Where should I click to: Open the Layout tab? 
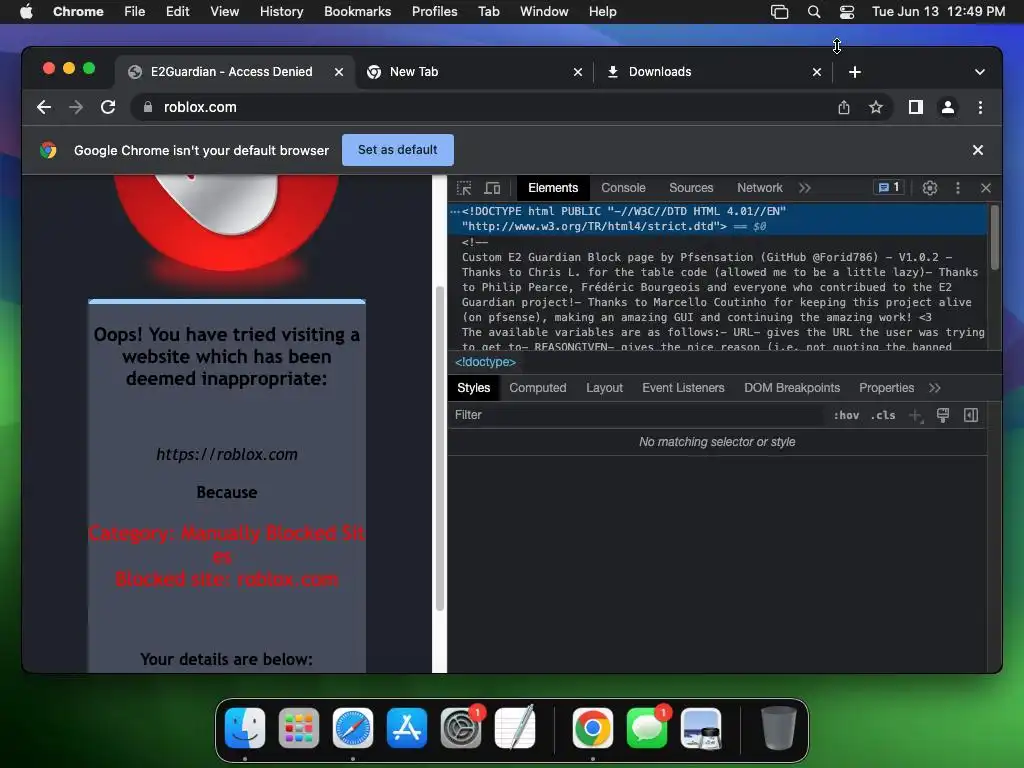[604, 388]
